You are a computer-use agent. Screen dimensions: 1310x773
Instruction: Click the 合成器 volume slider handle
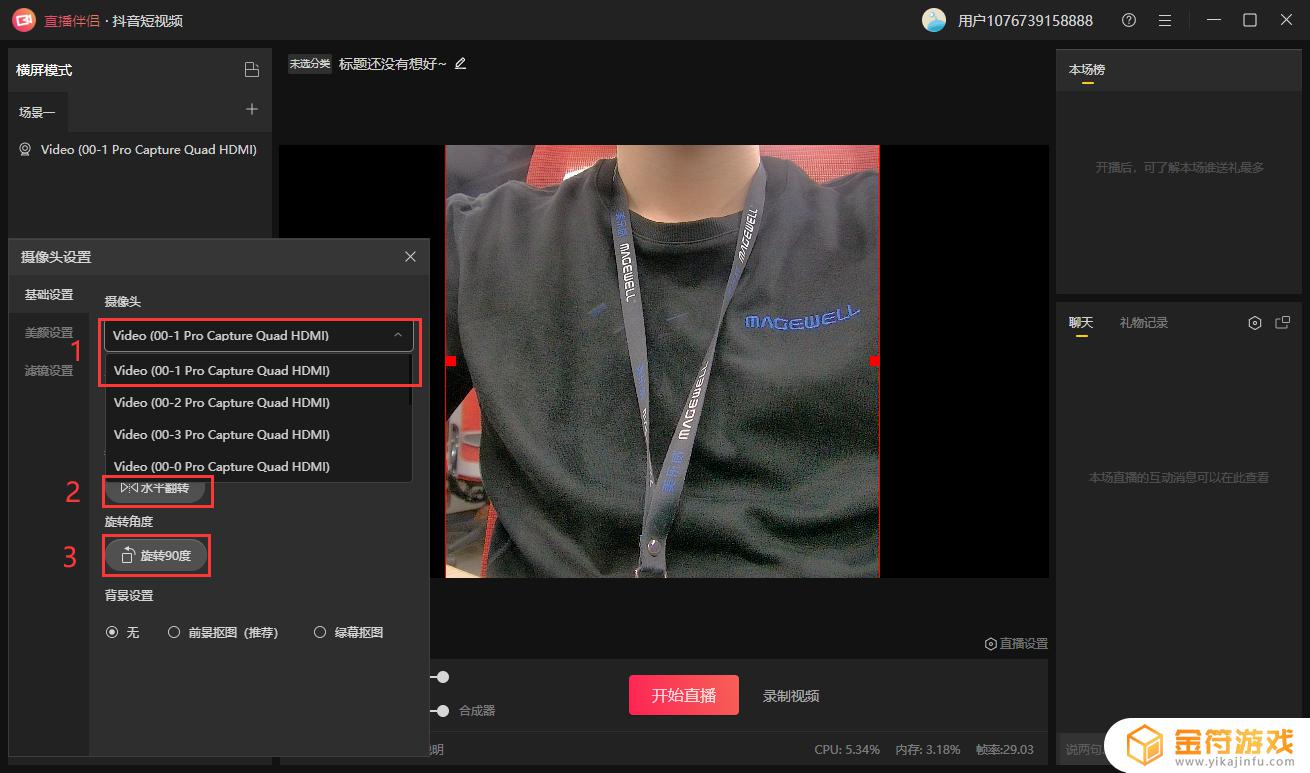(x=442, y=711)
